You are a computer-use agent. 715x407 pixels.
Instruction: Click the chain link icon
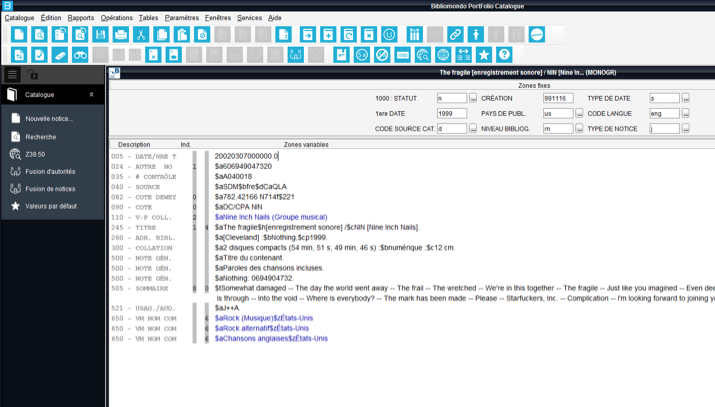pos(455,34)
